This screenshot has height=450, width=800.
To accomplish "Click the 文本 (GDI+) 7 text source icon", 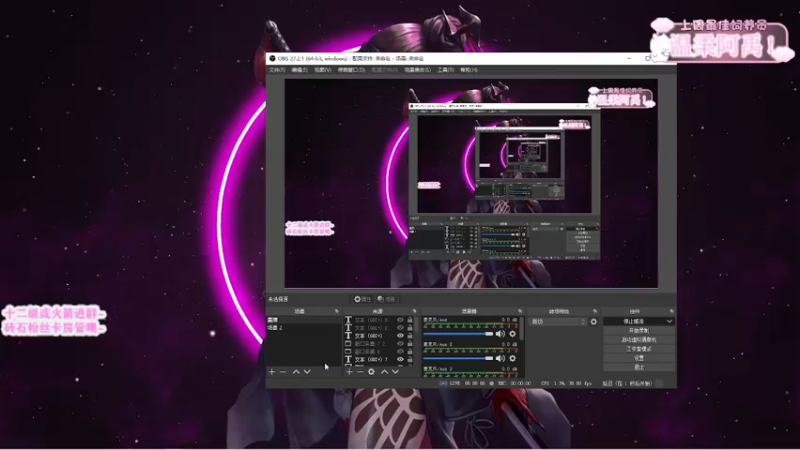I will [x=348, y=360].
